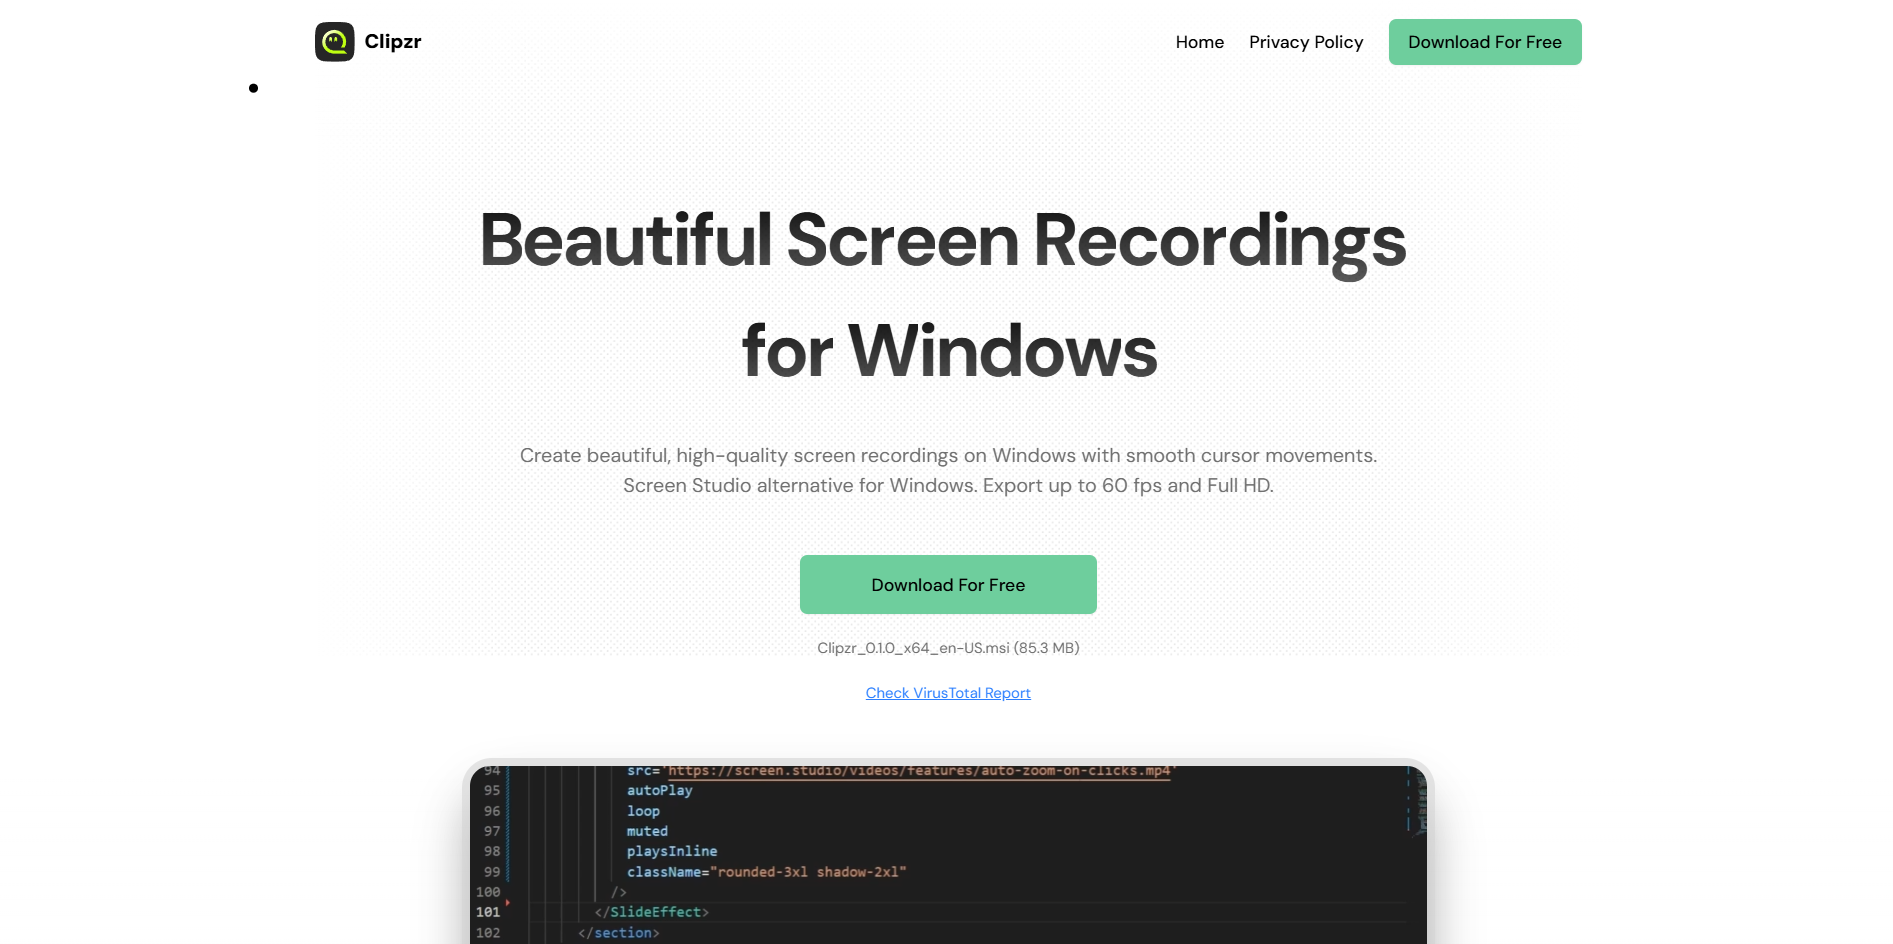Open the Home nav link
Image resolution: width=1893 pixels, height=944 pixels.
[x=1199, y=42]
